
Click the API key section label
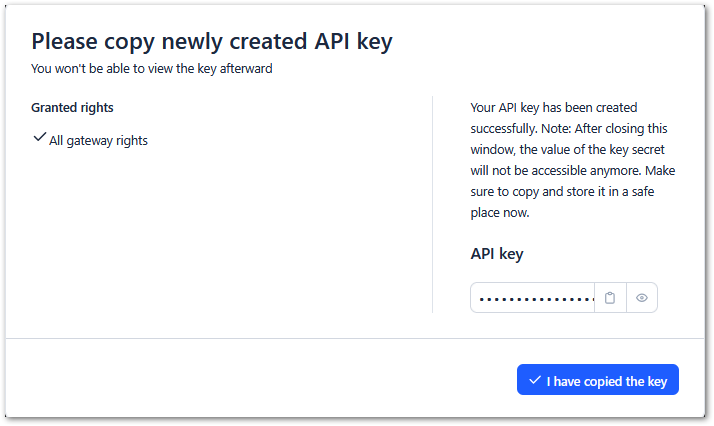(497, 254)
